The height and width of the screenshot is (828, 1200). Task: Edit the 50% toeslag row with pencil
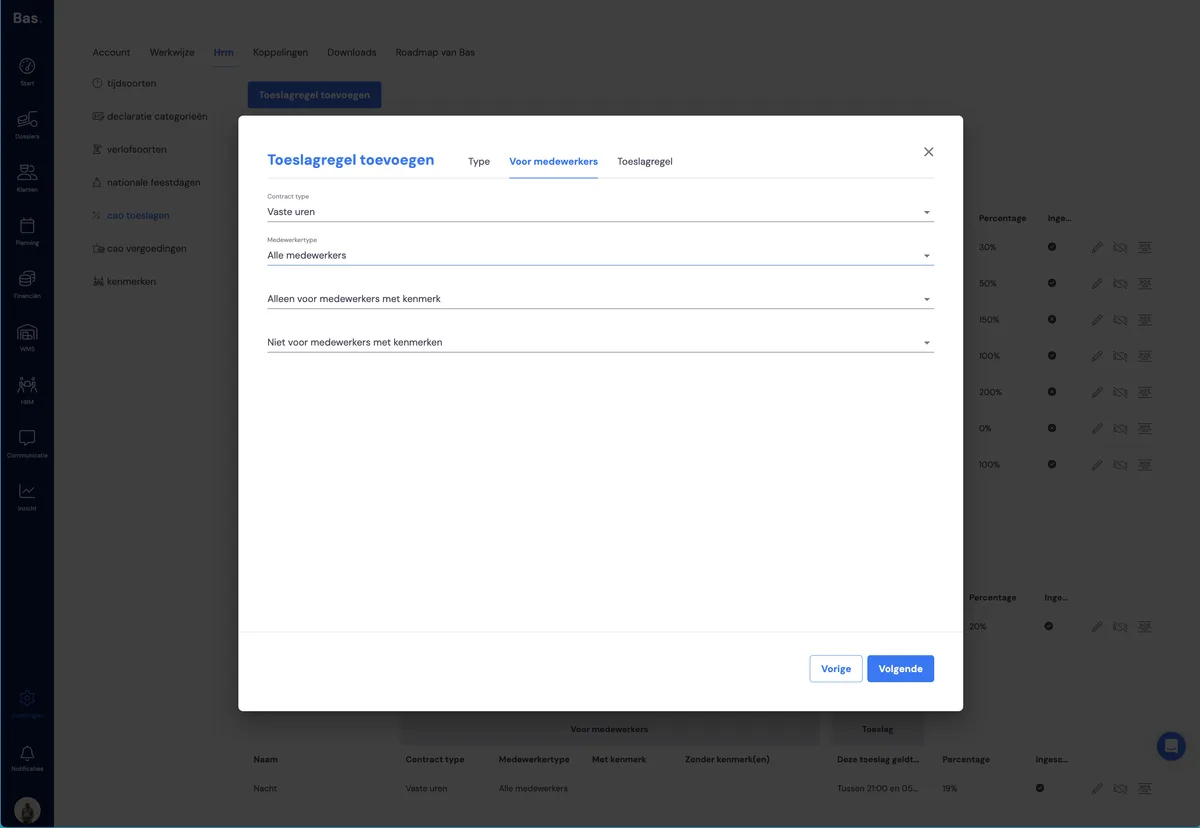pos(1097,283)
